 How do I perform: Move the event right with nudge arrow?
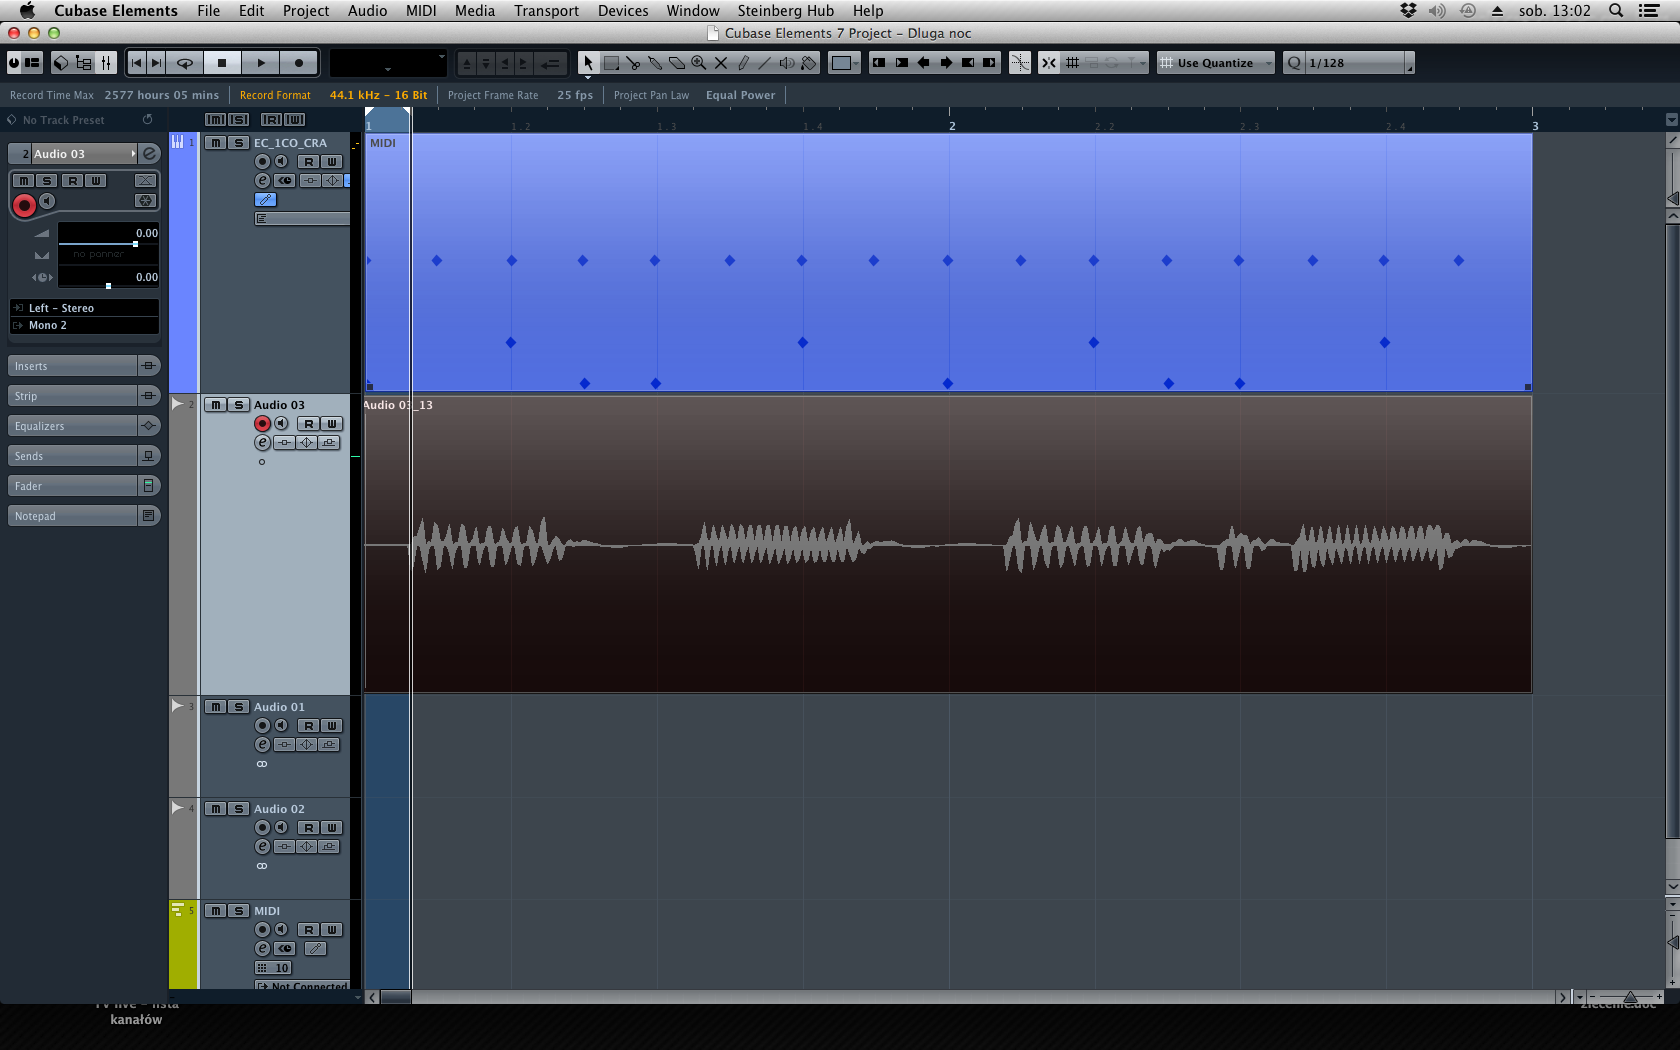pos(946,63)
